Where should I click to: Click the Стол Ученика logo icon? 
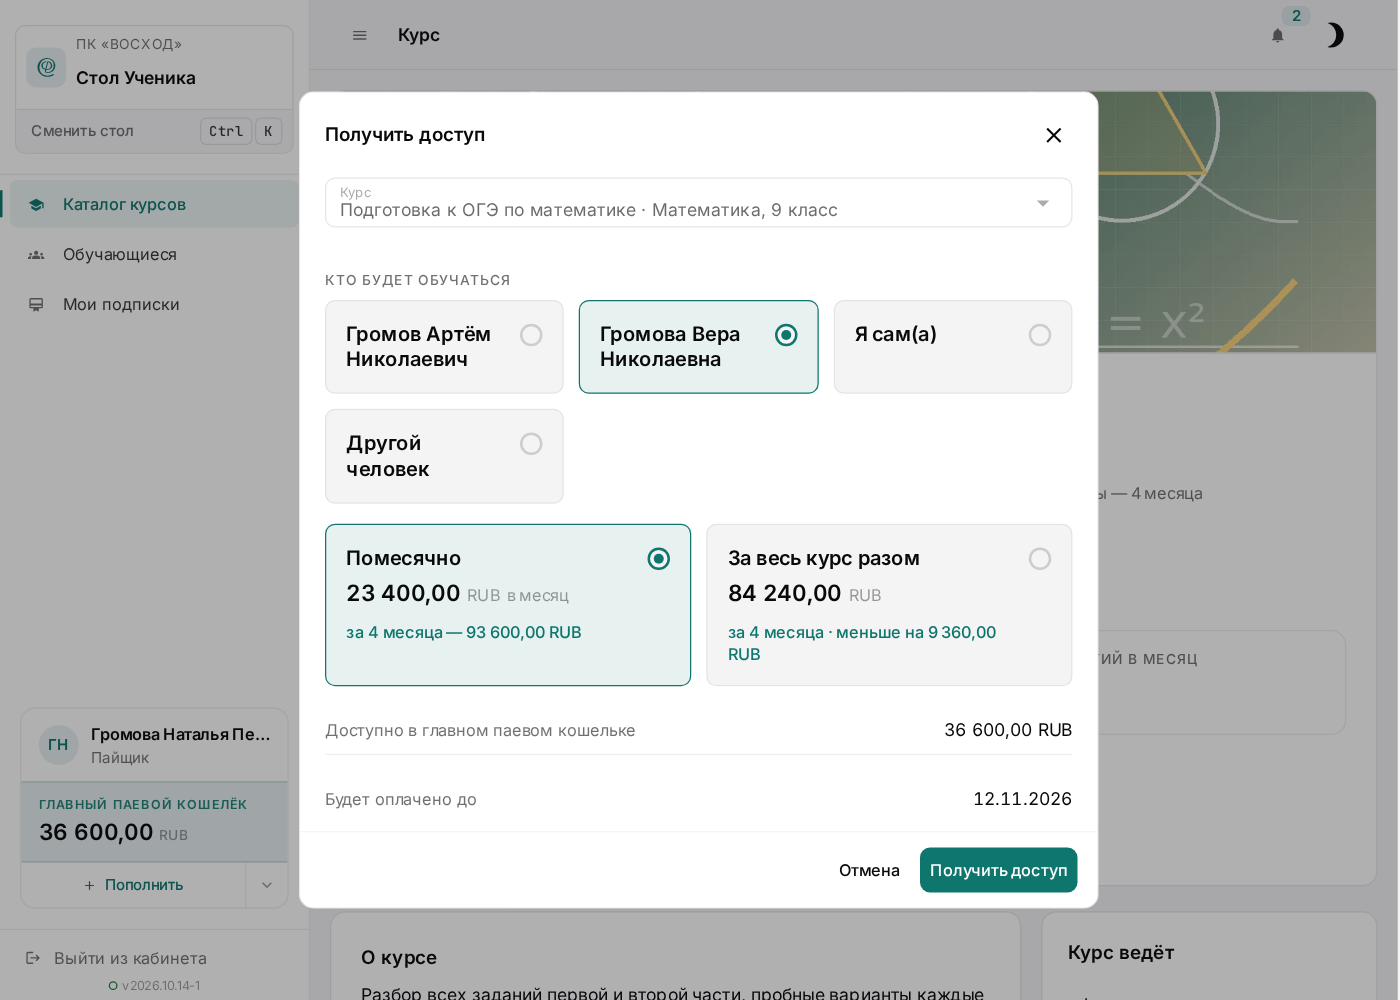click(x=46, y=67)
